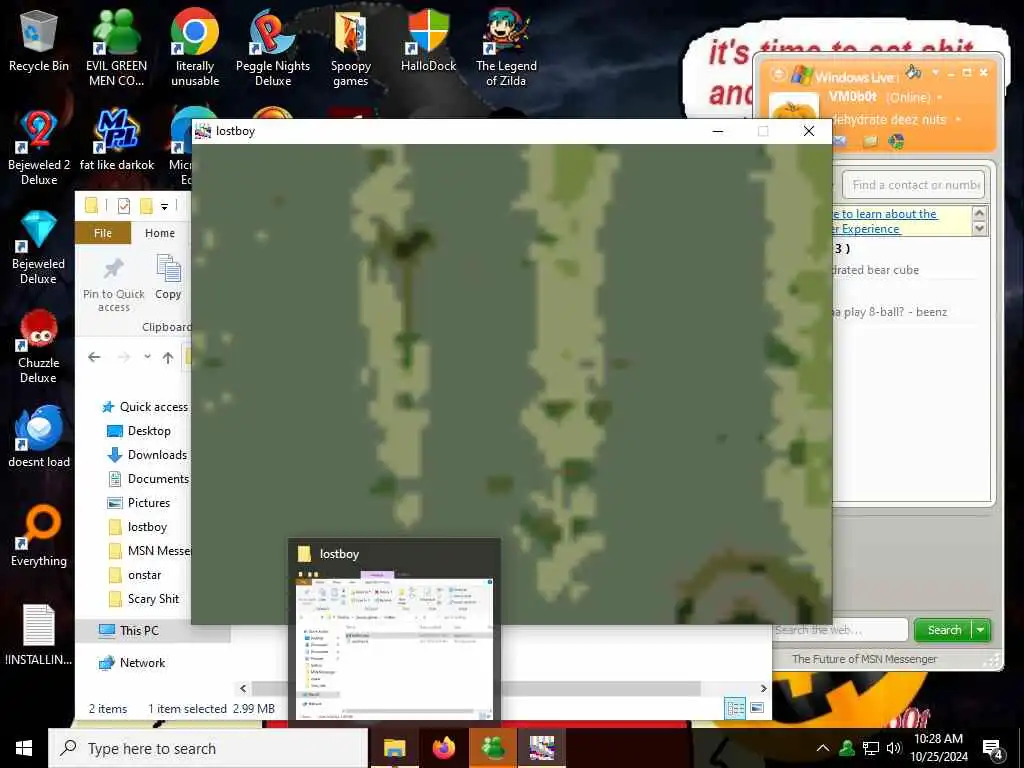Show hidden system tray icons chevron
The height and width of the screenshot is (768, 1024).
(x=823, y=748)
